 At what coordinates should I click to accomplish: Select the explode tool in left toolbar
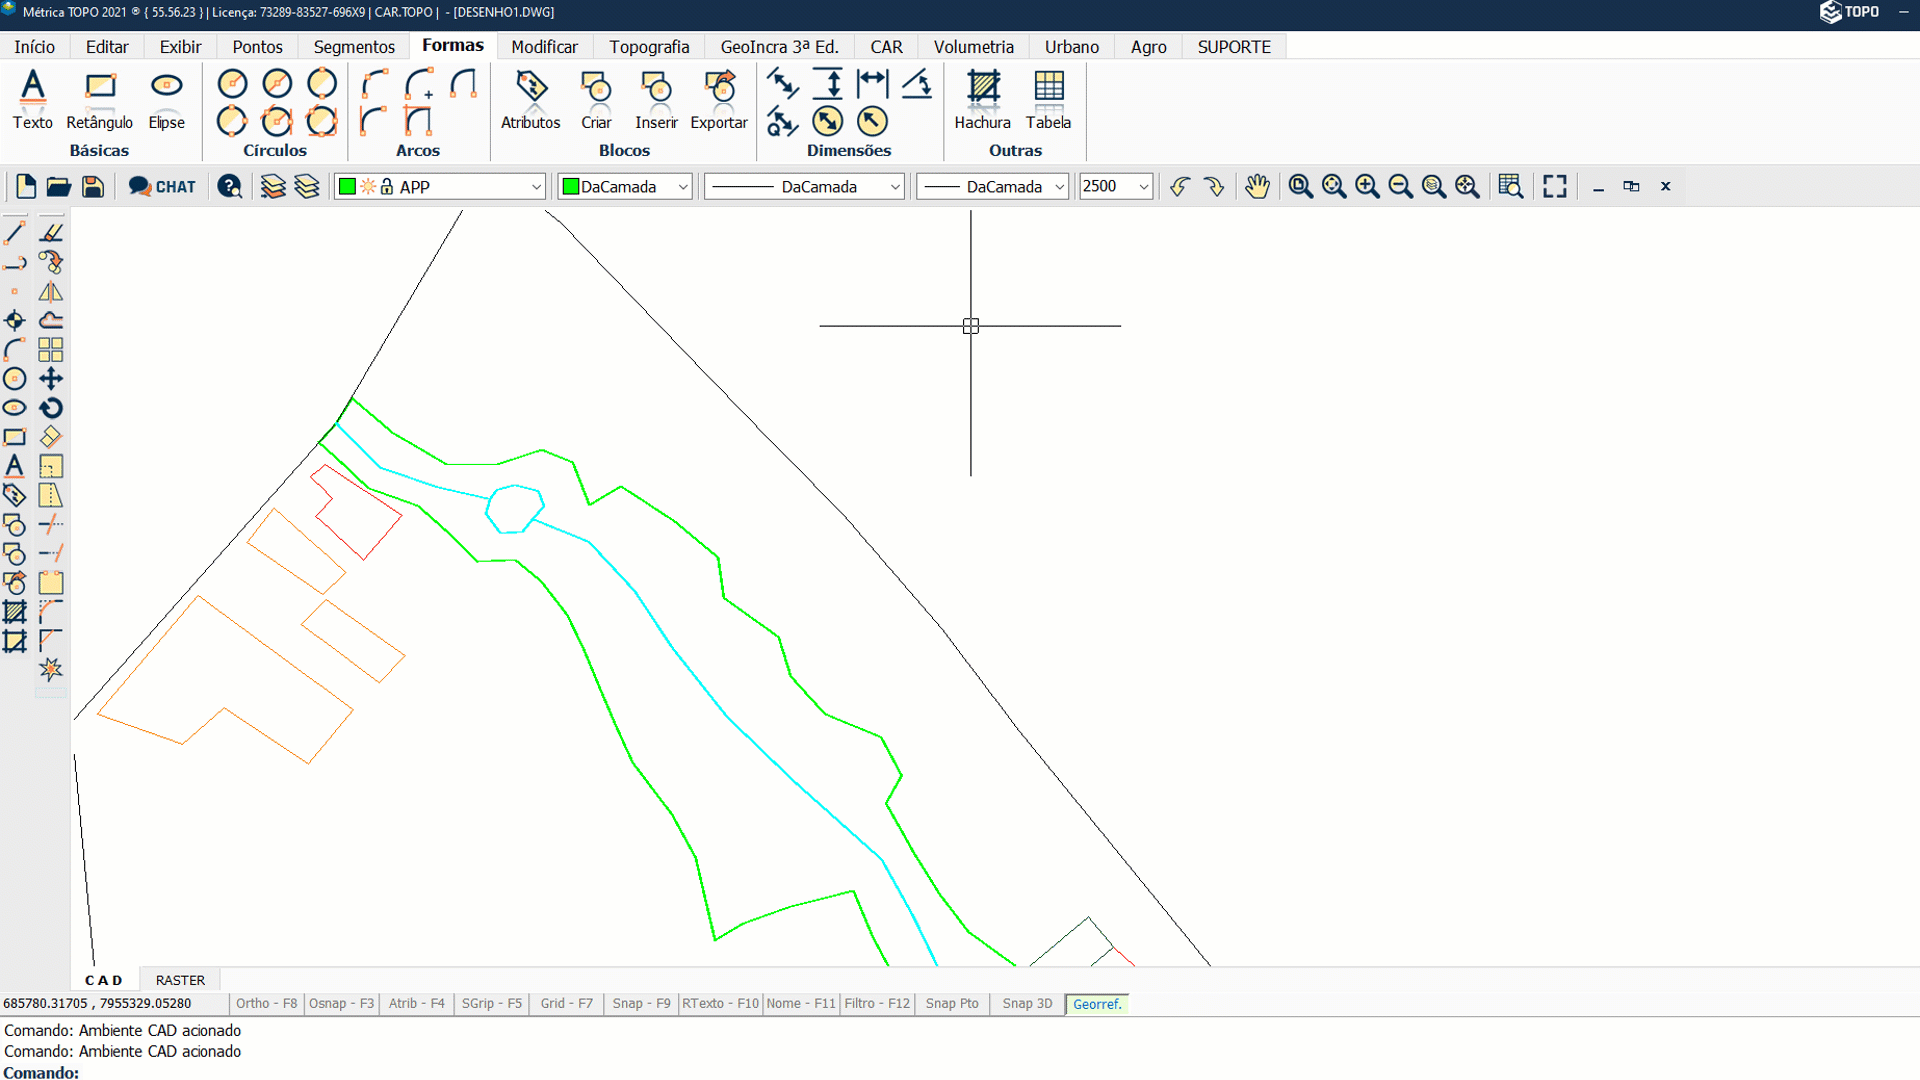(x=51, y=669)
